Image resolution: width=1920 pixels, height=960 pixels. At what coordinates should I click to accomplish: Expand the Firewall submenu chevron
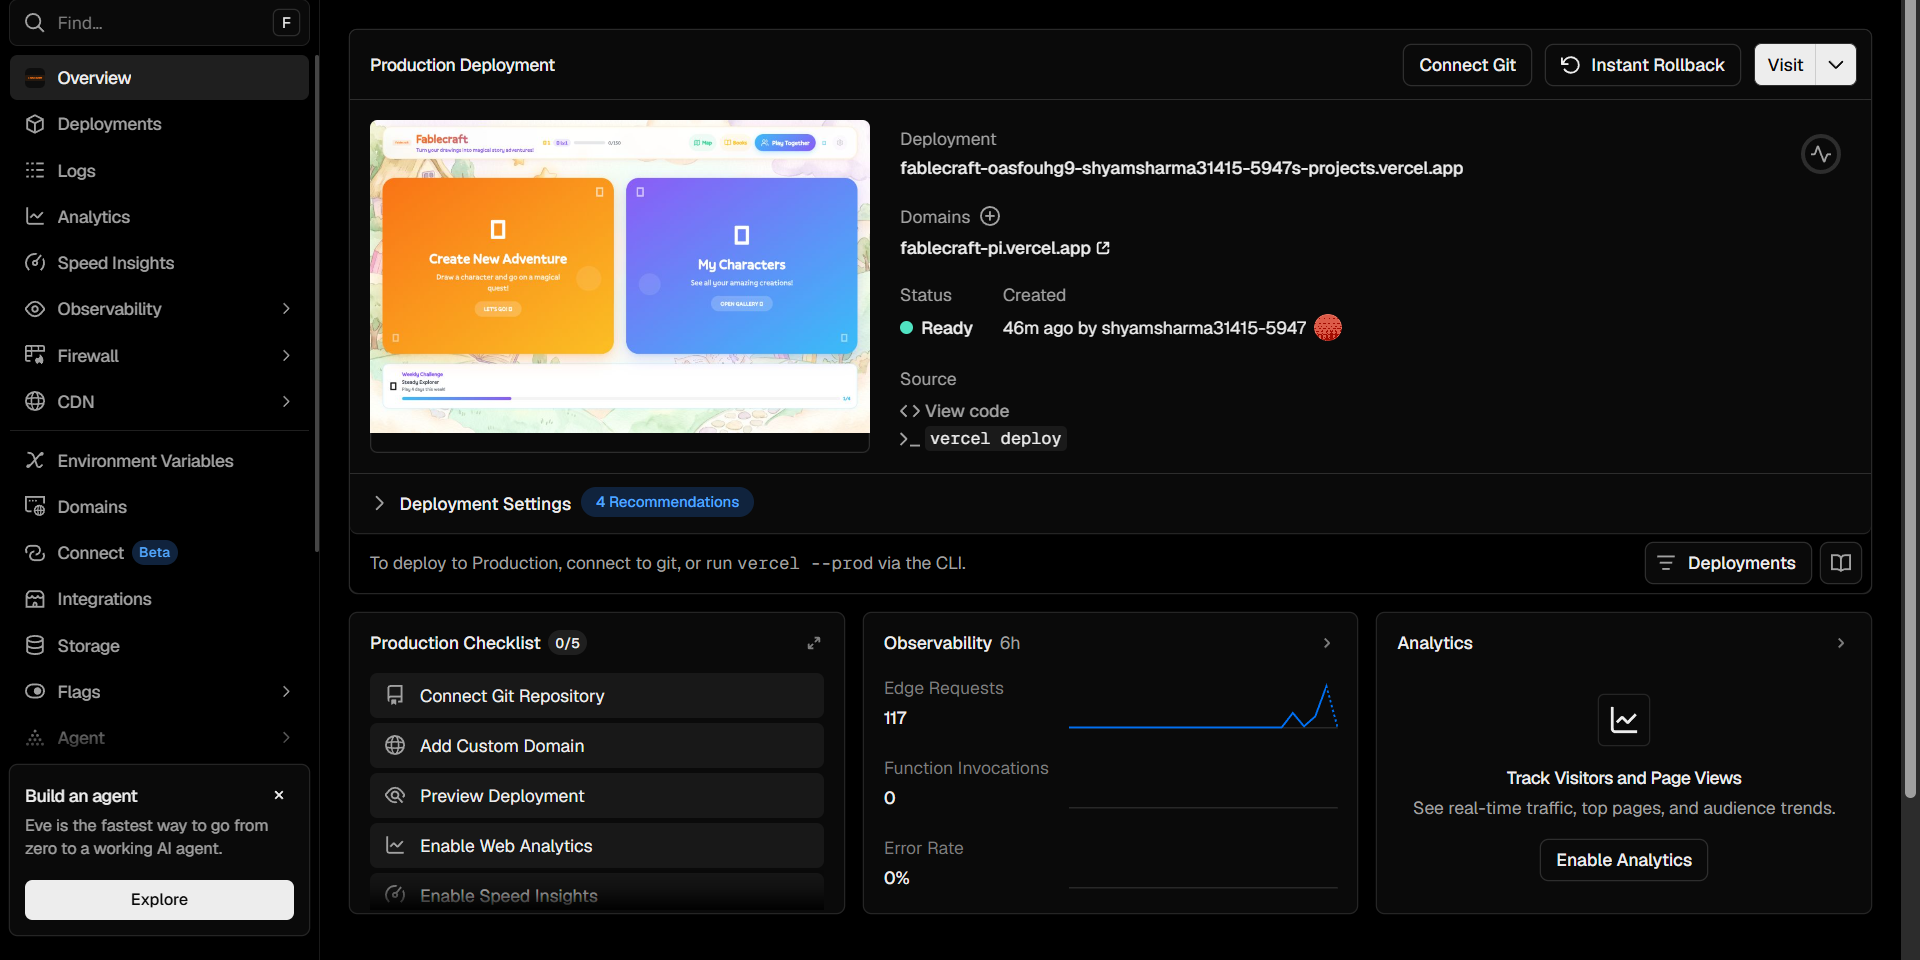tap(286, 355)
